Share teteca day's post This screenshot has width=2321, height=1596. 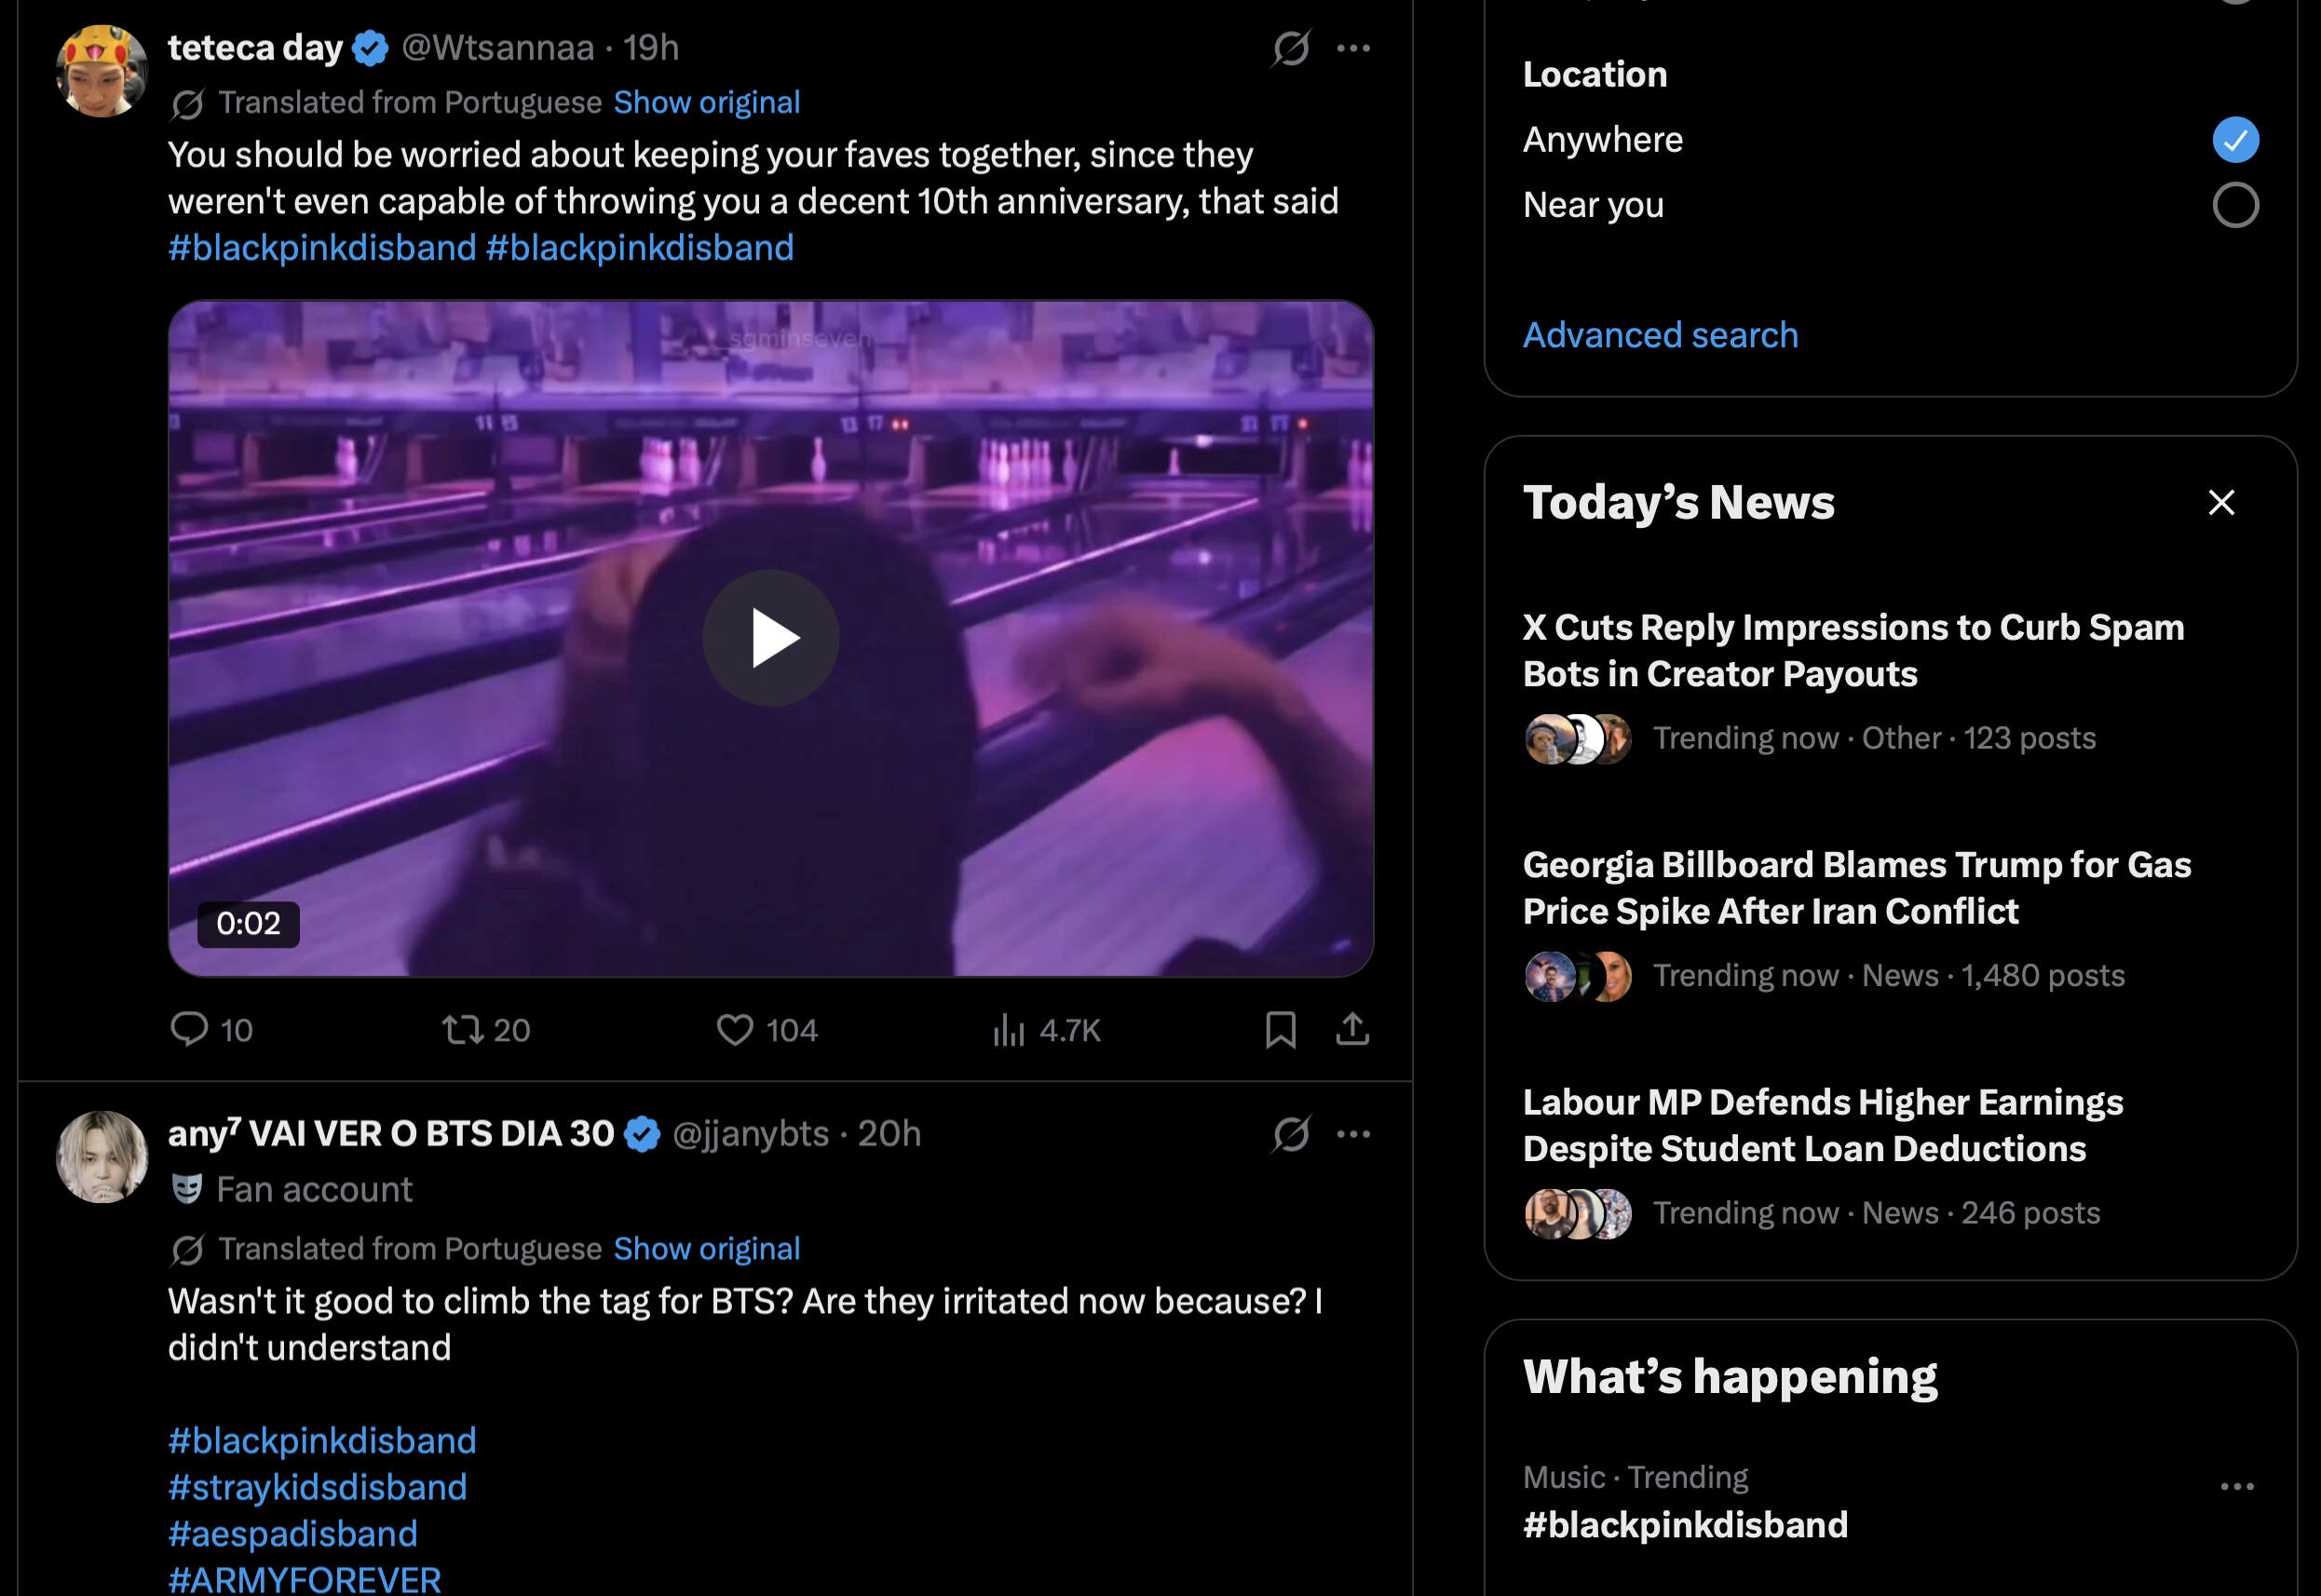(1352, 1029)
